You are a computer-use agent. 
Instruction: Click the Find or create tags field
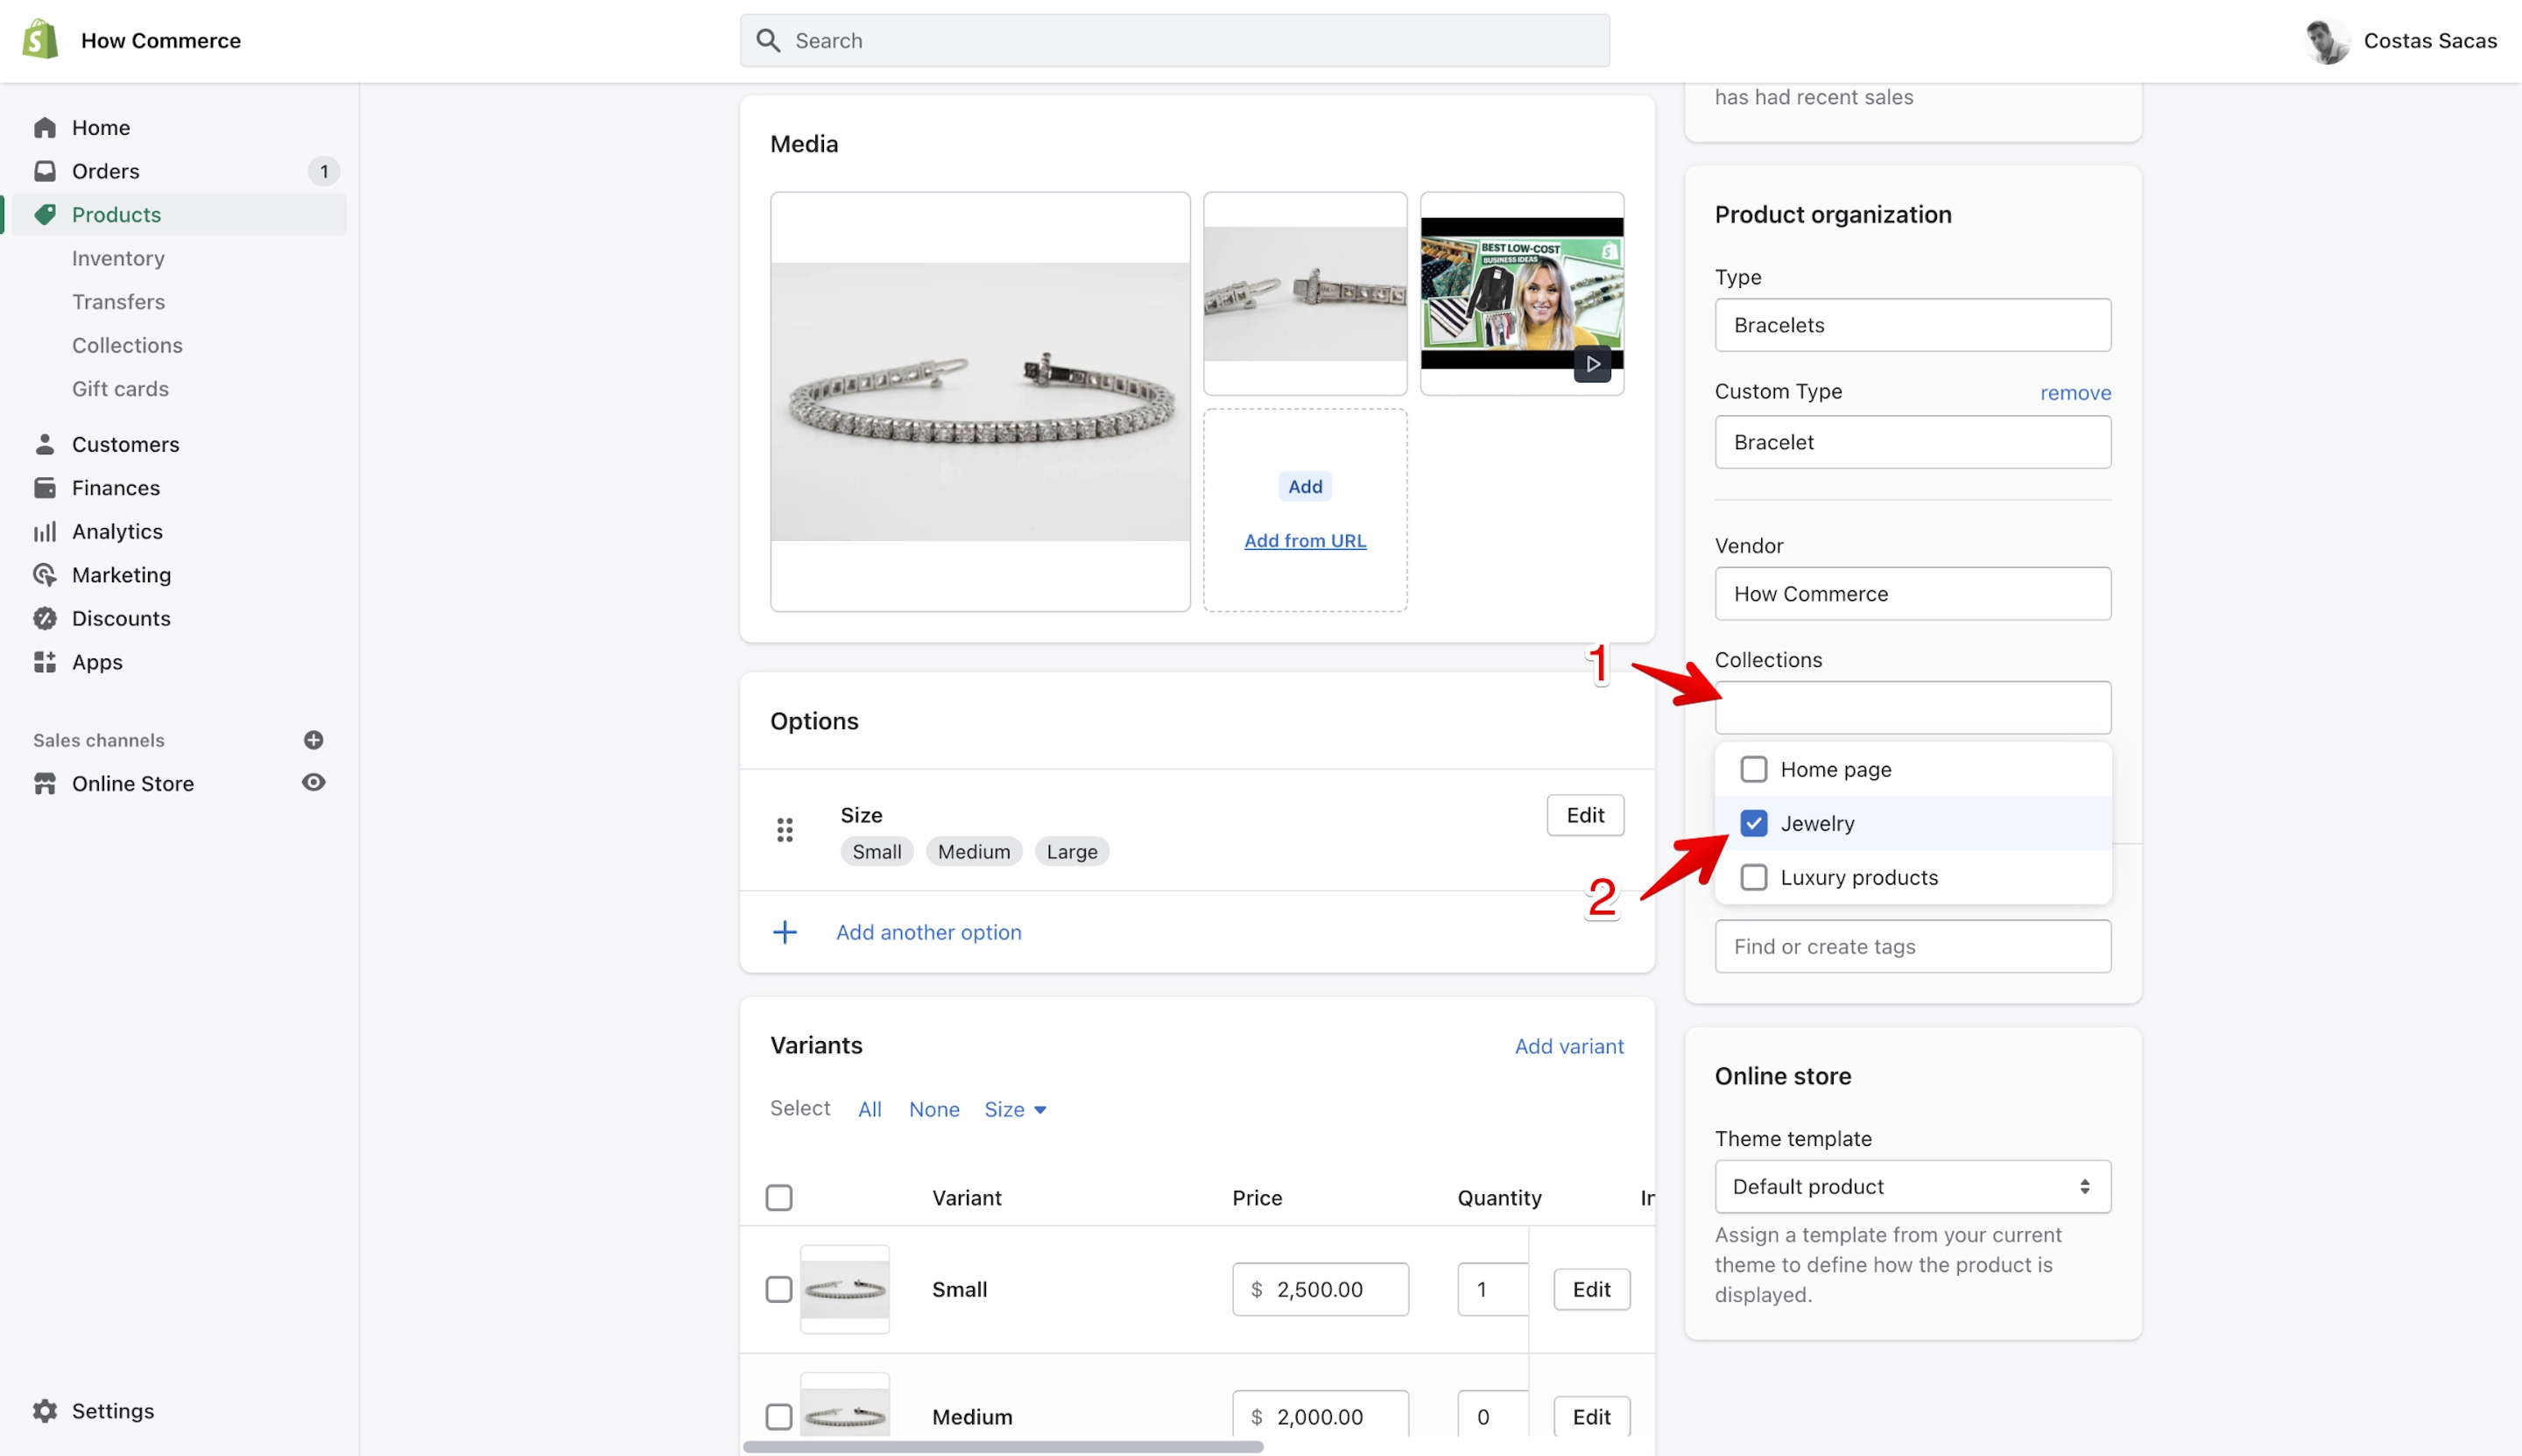coord(1912,946)
